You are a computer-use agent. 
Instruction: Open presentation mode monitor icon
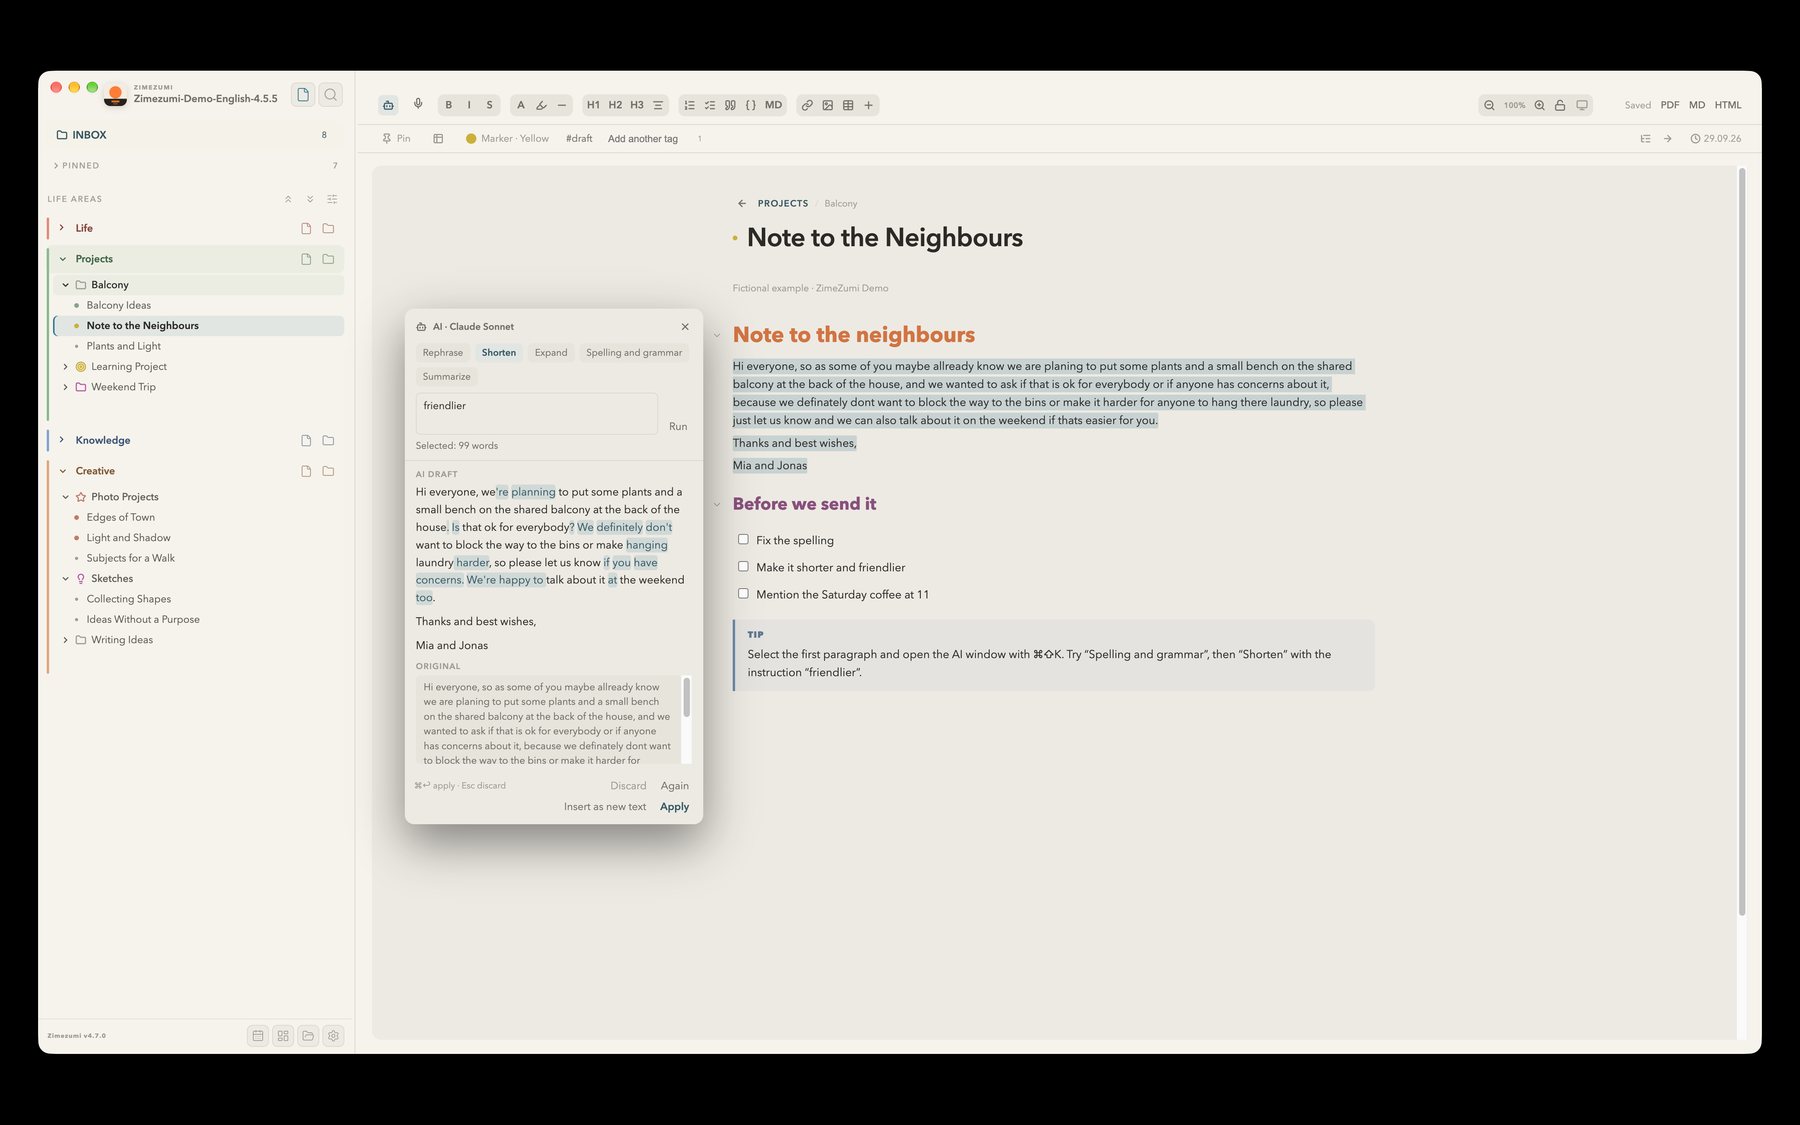[1582, 105]
